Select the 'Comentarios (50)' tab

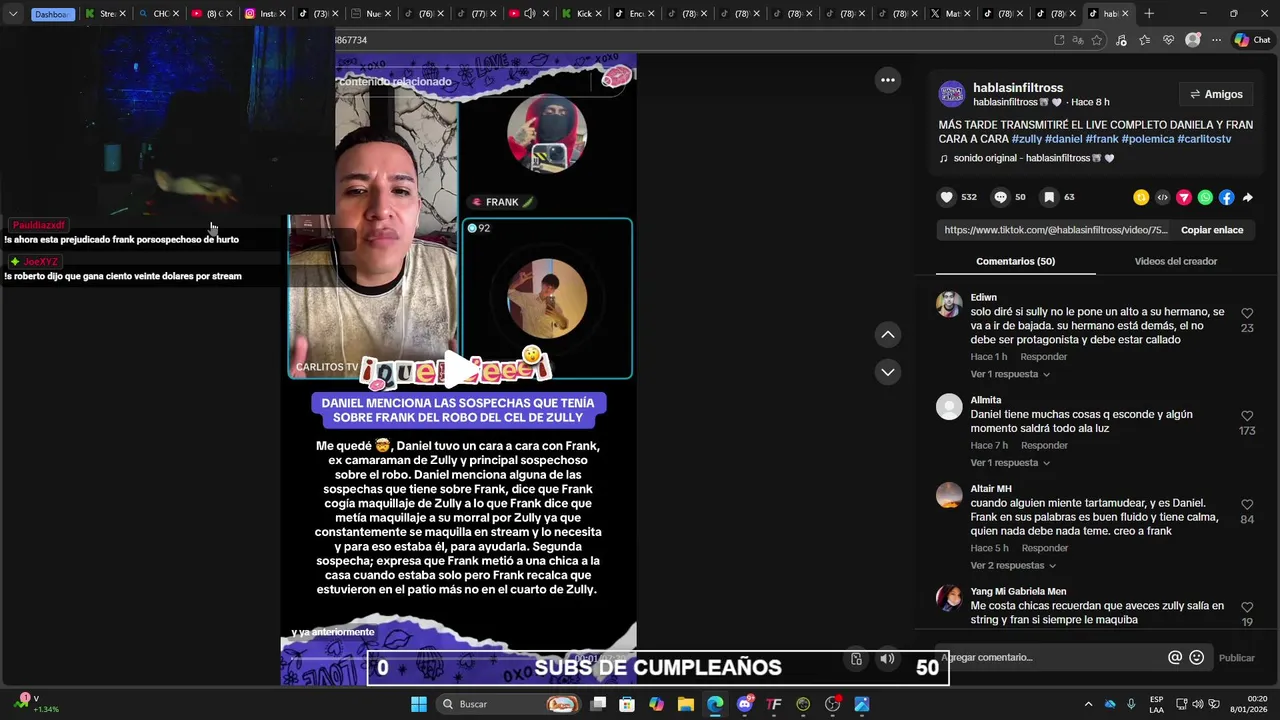click(x=1015, y=261)
